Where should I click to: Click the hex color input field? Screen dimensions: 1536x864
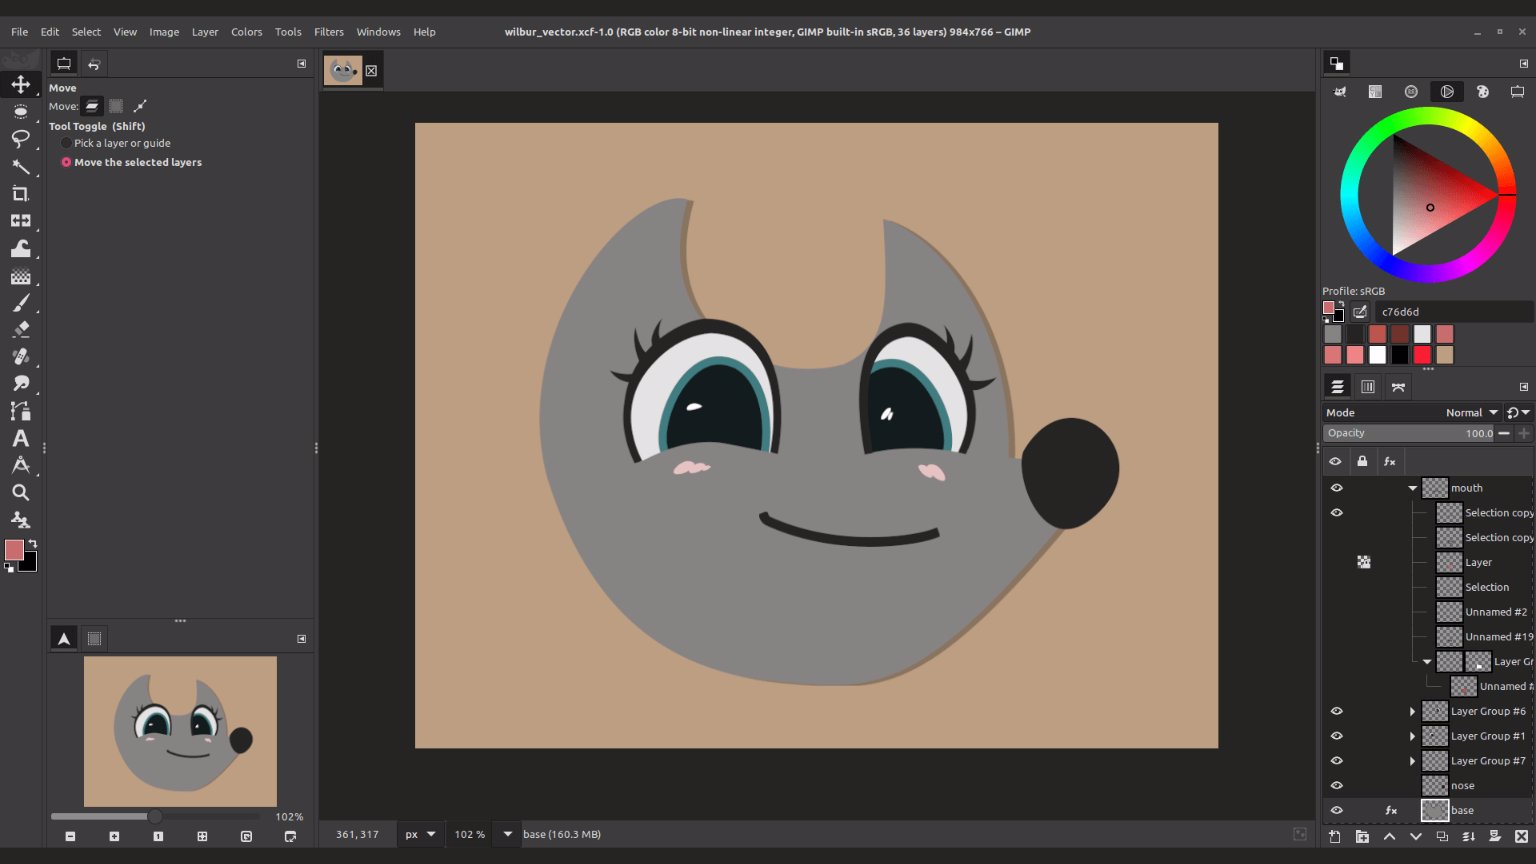click(1450, 312)
